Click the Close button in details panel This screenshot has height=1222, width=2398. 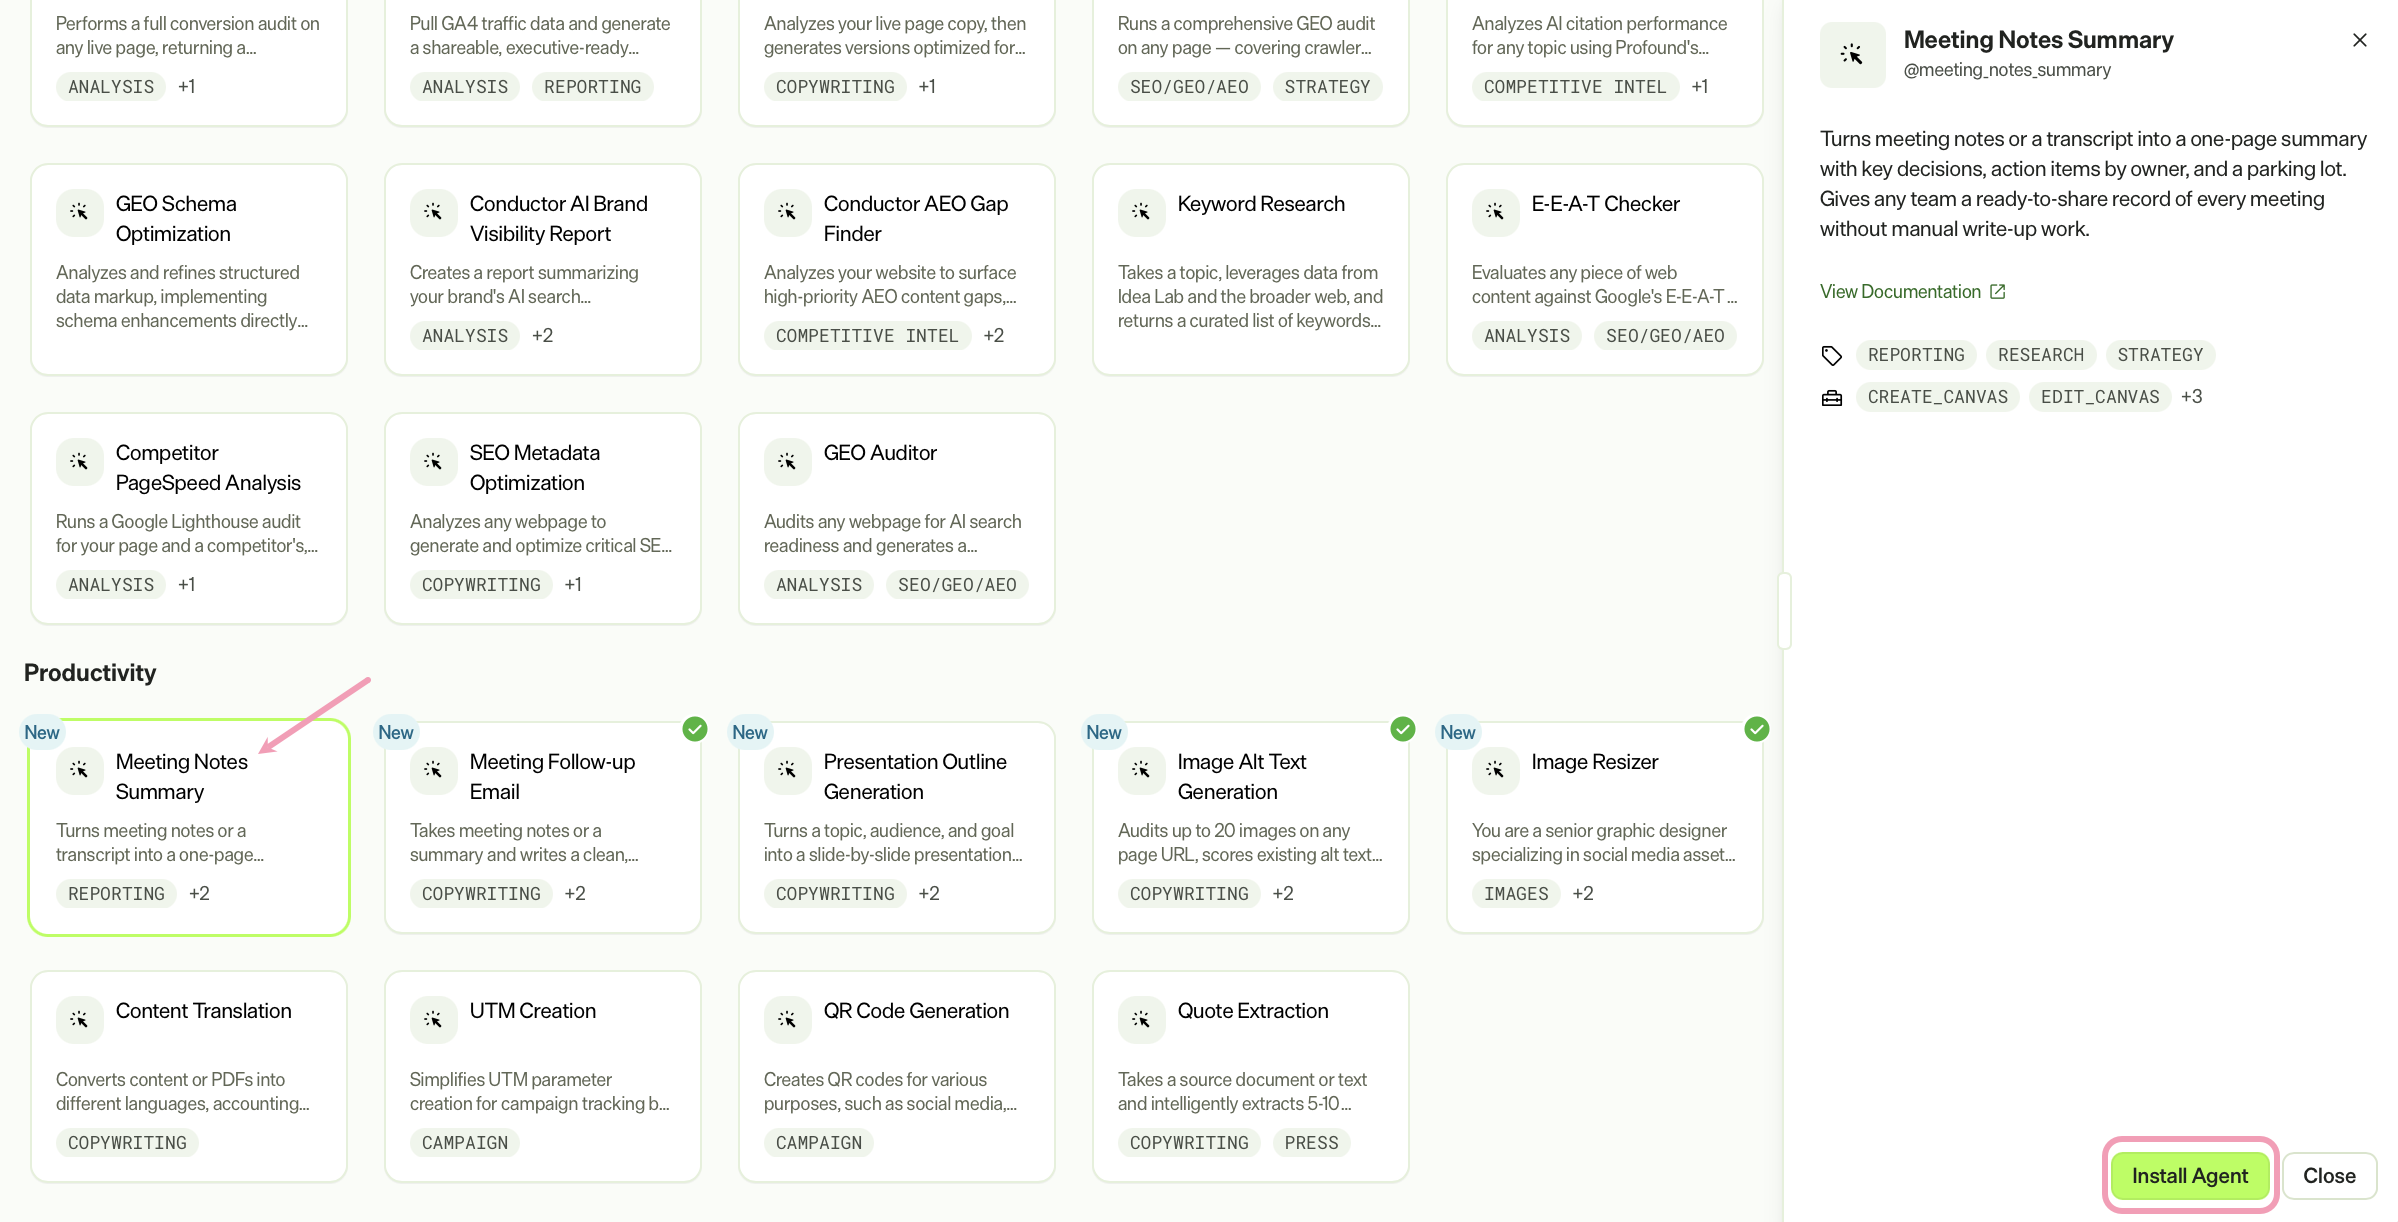(x=2329, y=1176)
